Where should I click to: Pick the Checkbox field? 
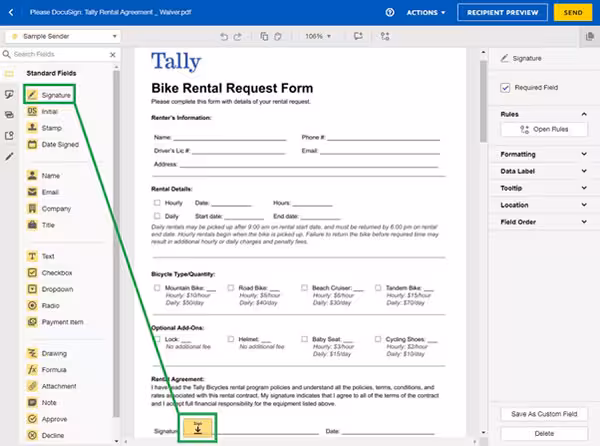pos(50,273)
